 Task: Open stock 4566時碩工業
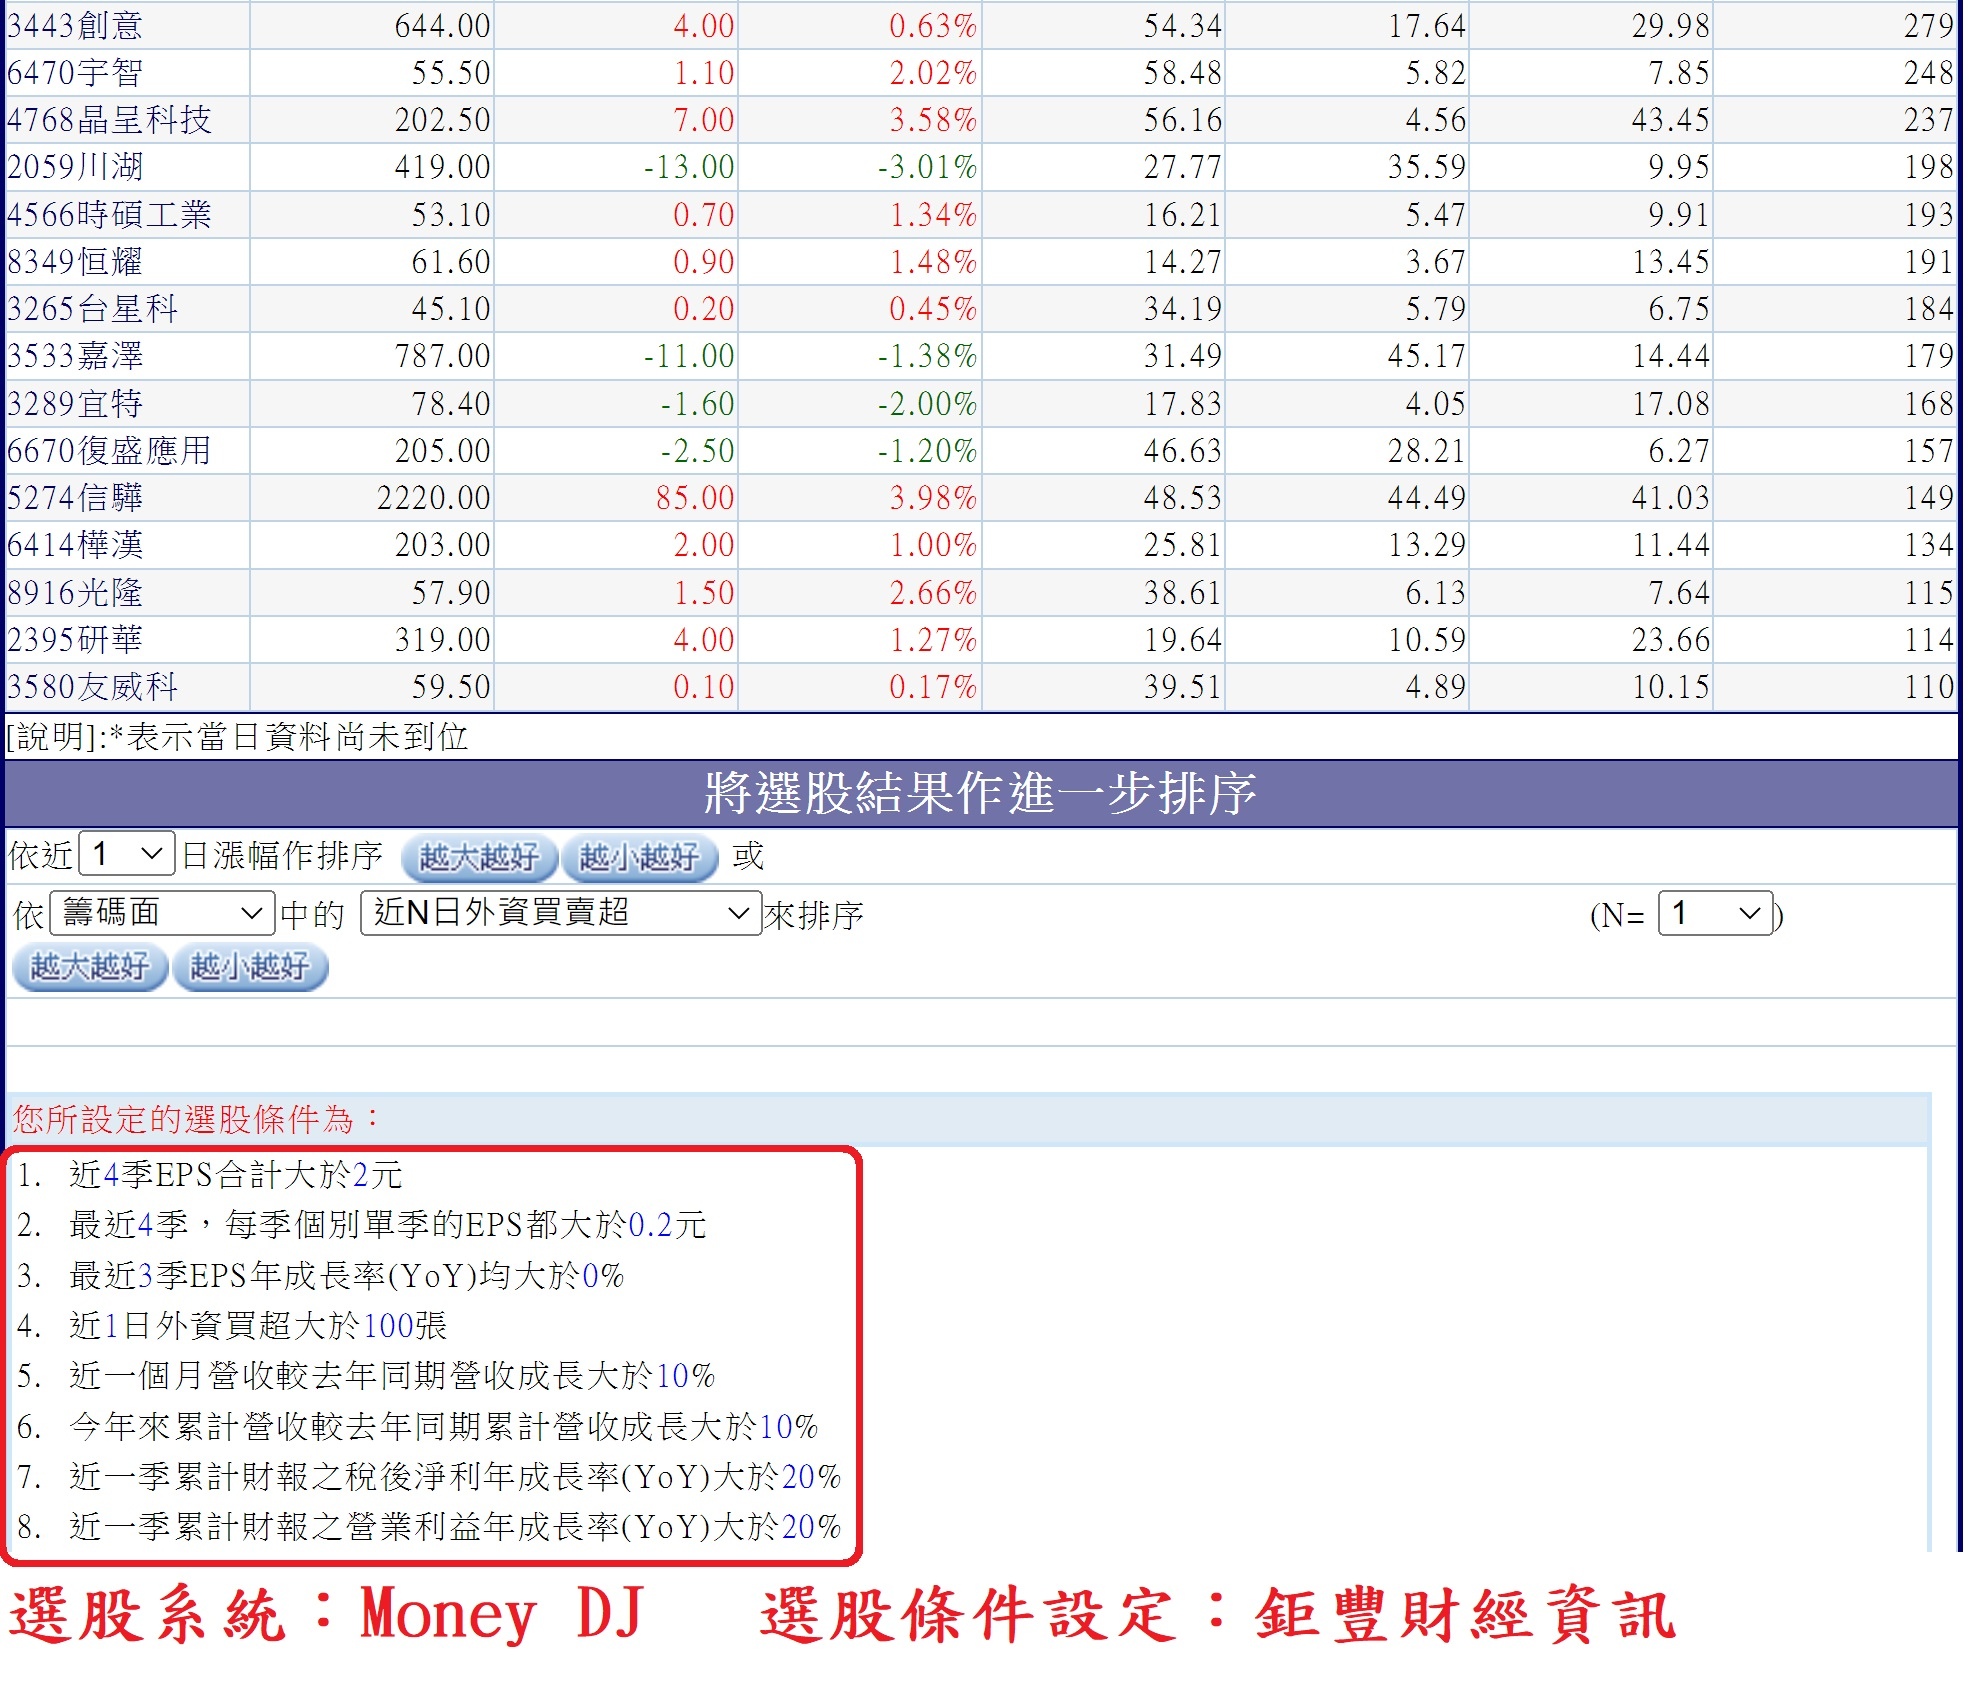point(110,214)
